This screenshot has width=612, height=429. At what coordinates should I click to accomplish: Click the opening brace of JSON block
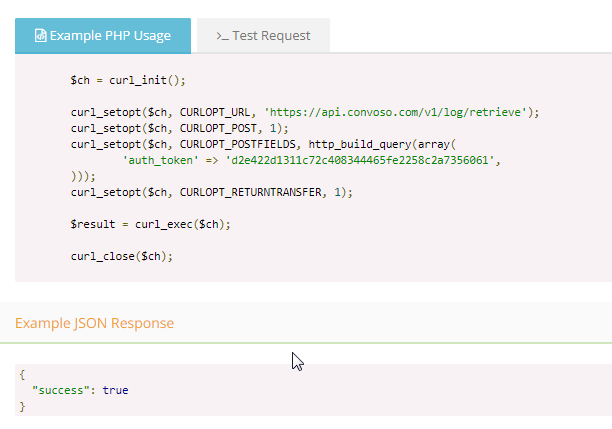[x=22, y=375]
